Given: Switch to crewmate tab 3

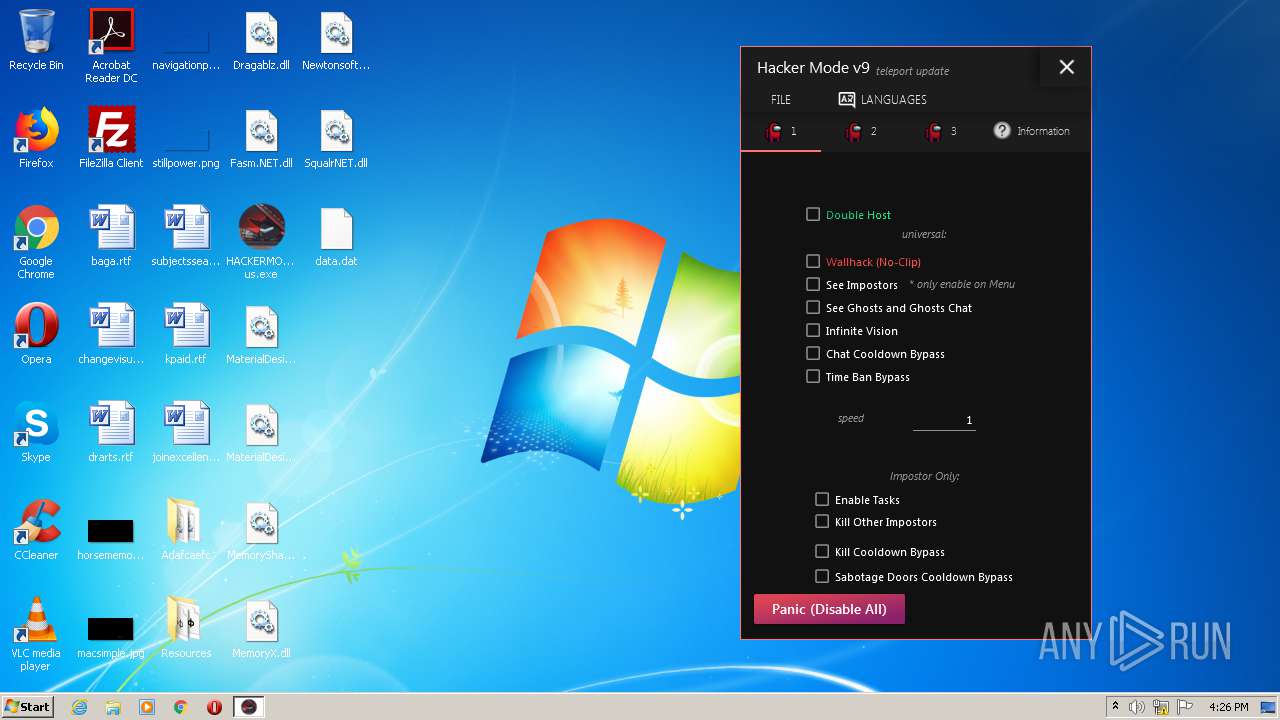Looking at the screenshot, I should 941,131.
